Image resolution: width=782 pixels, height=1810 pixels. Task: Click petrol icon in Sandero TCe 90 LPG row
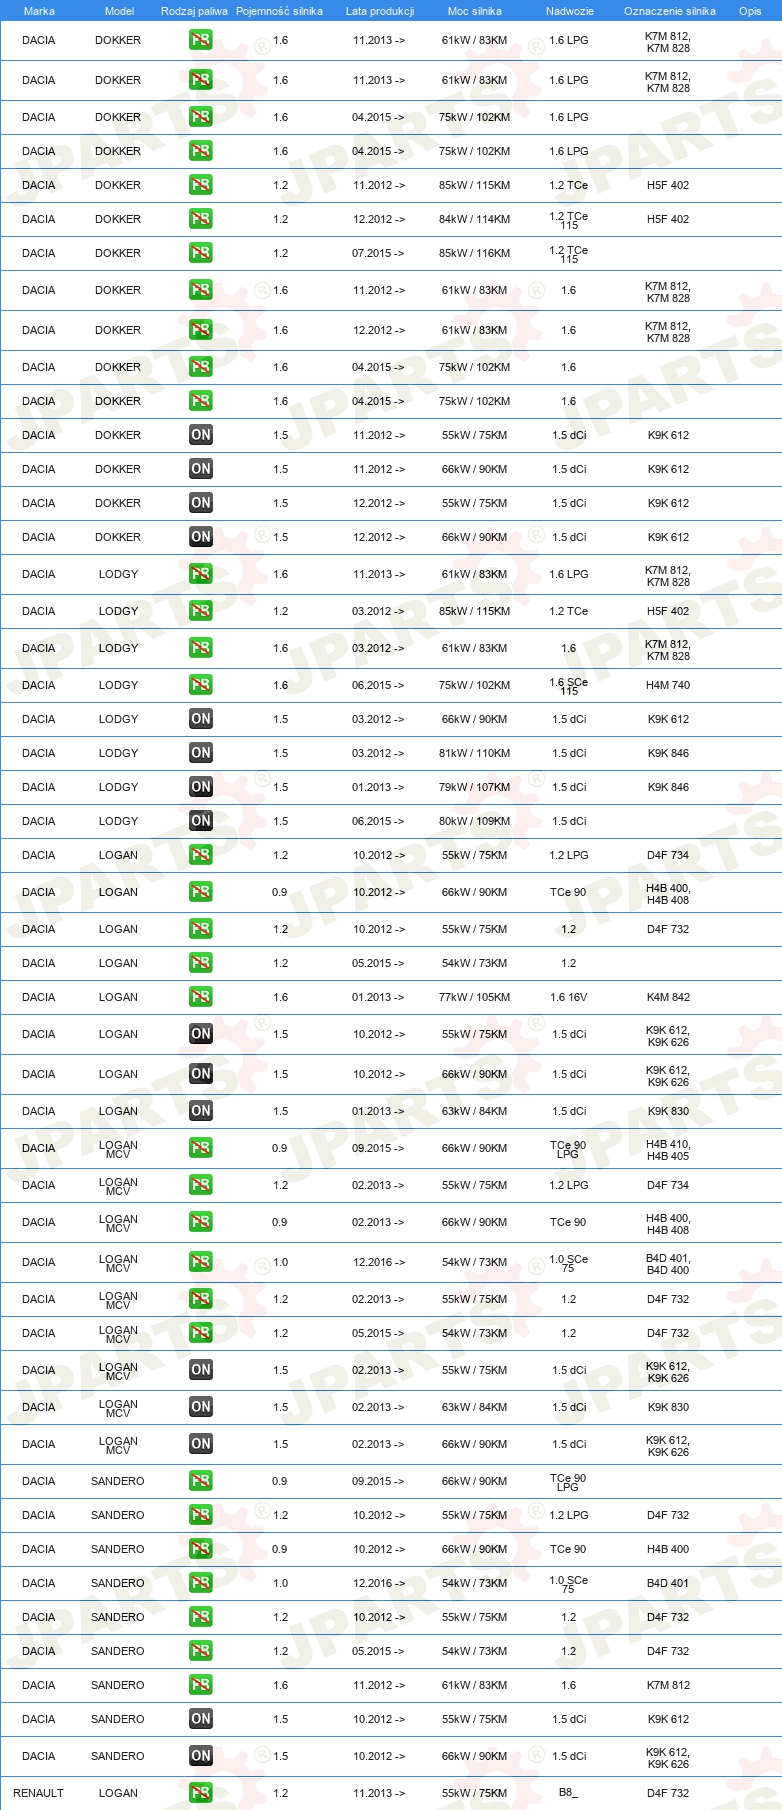[201, 1481]
